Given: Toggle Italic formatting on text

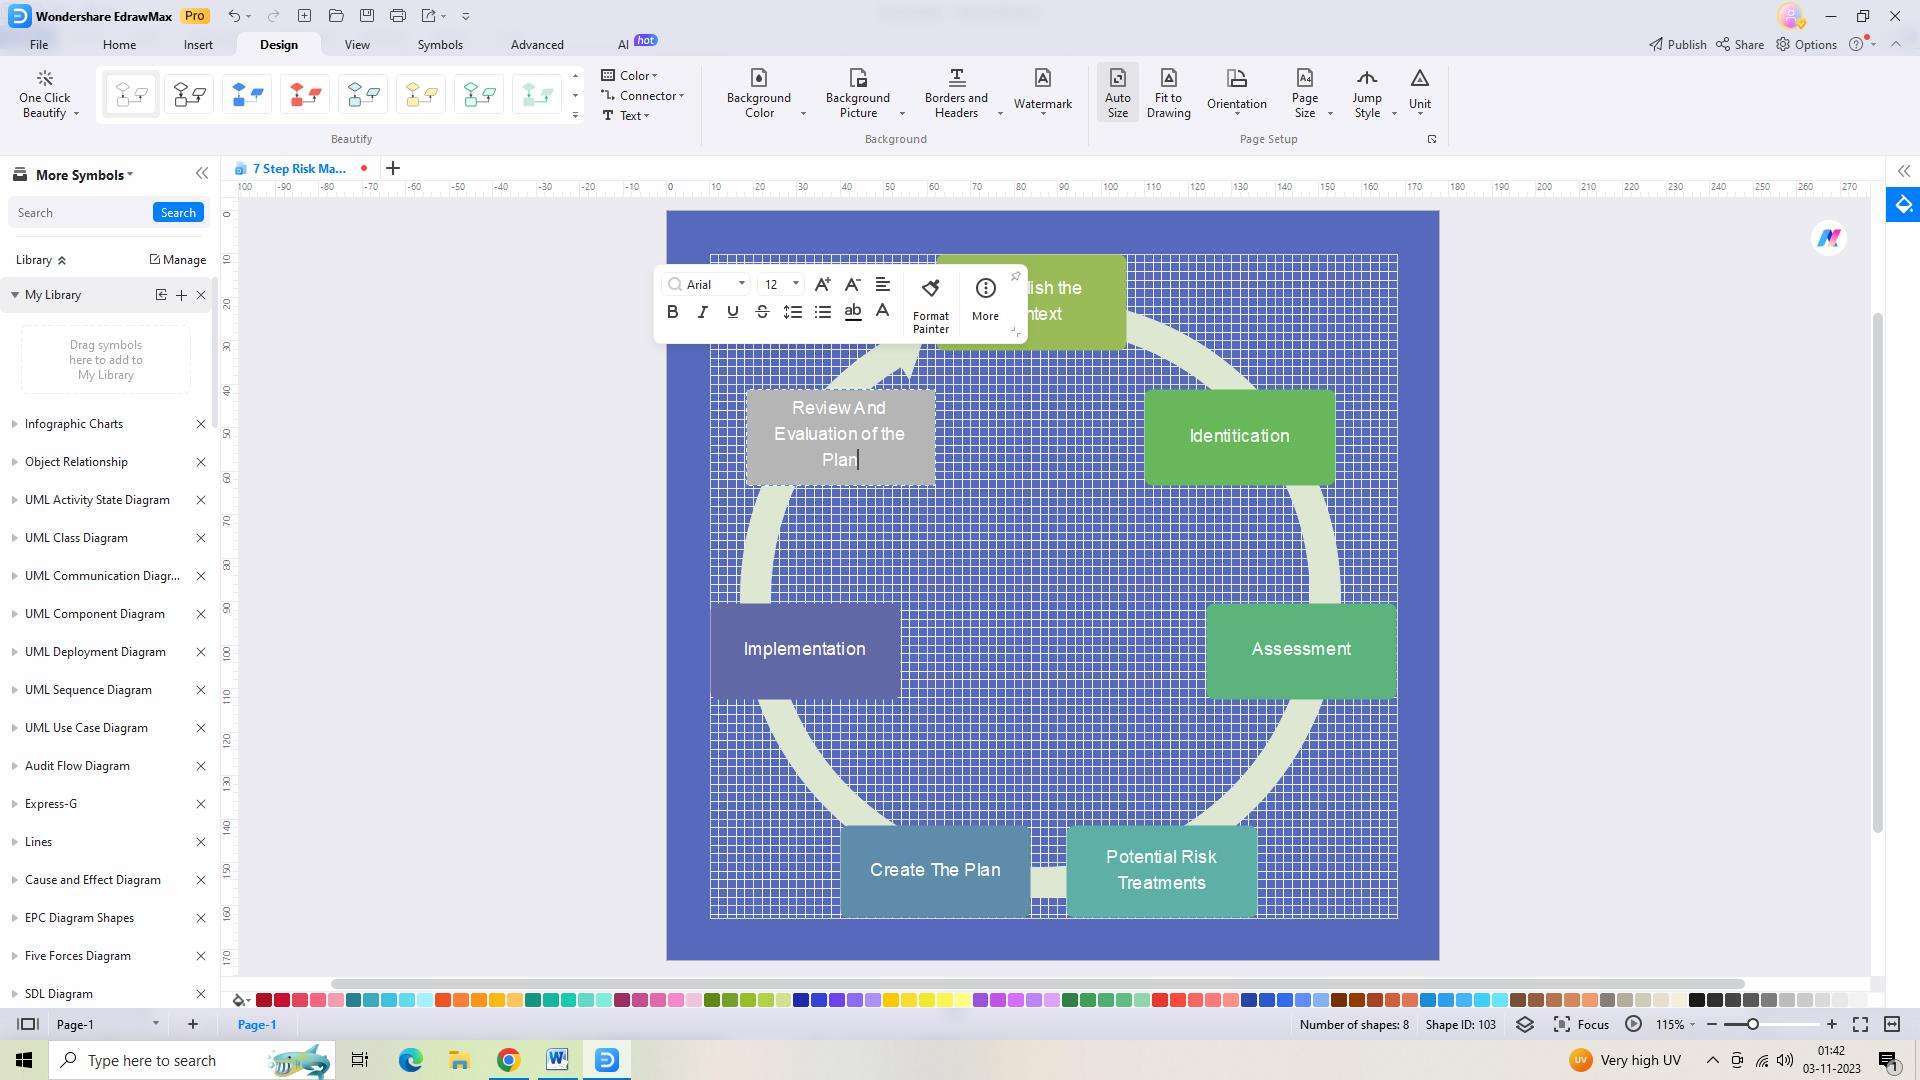Looking at the screenshot, I should (702, 313).
